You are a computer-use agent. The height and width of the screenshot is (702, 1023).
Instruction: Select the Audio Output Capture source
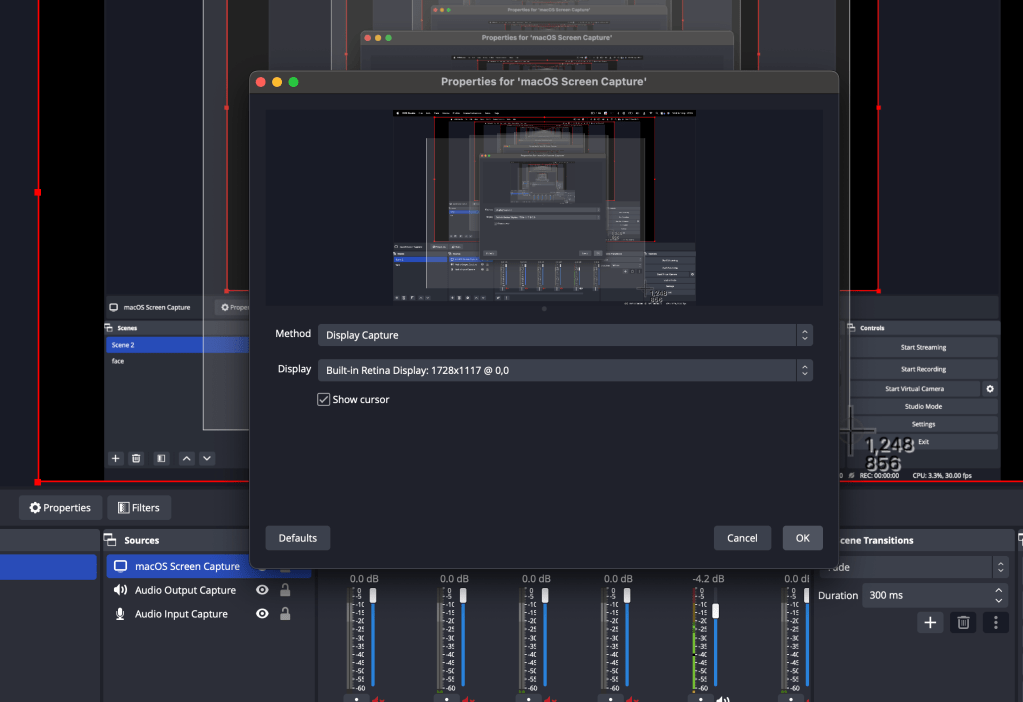pos(185,590)
